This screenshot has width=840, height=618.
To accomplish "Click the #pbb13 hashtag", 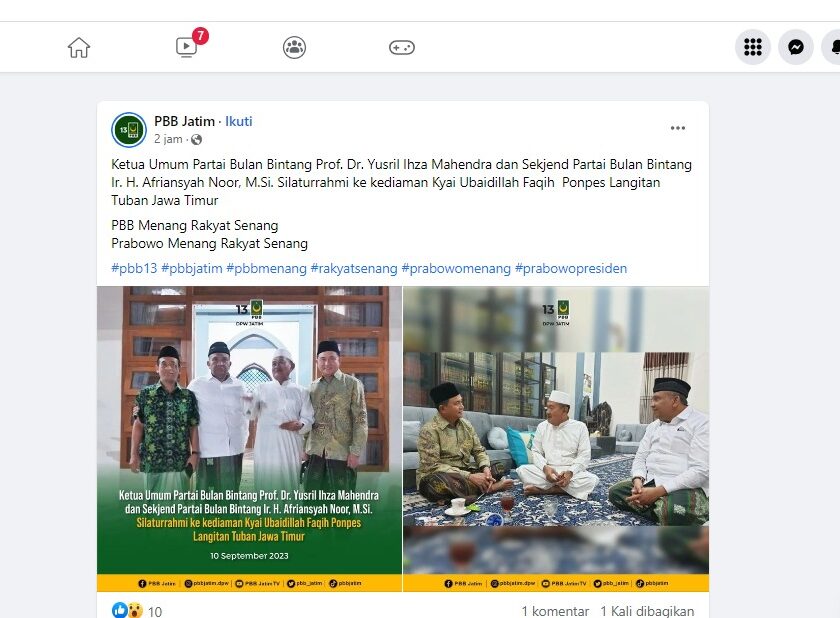I will [134, 268].
